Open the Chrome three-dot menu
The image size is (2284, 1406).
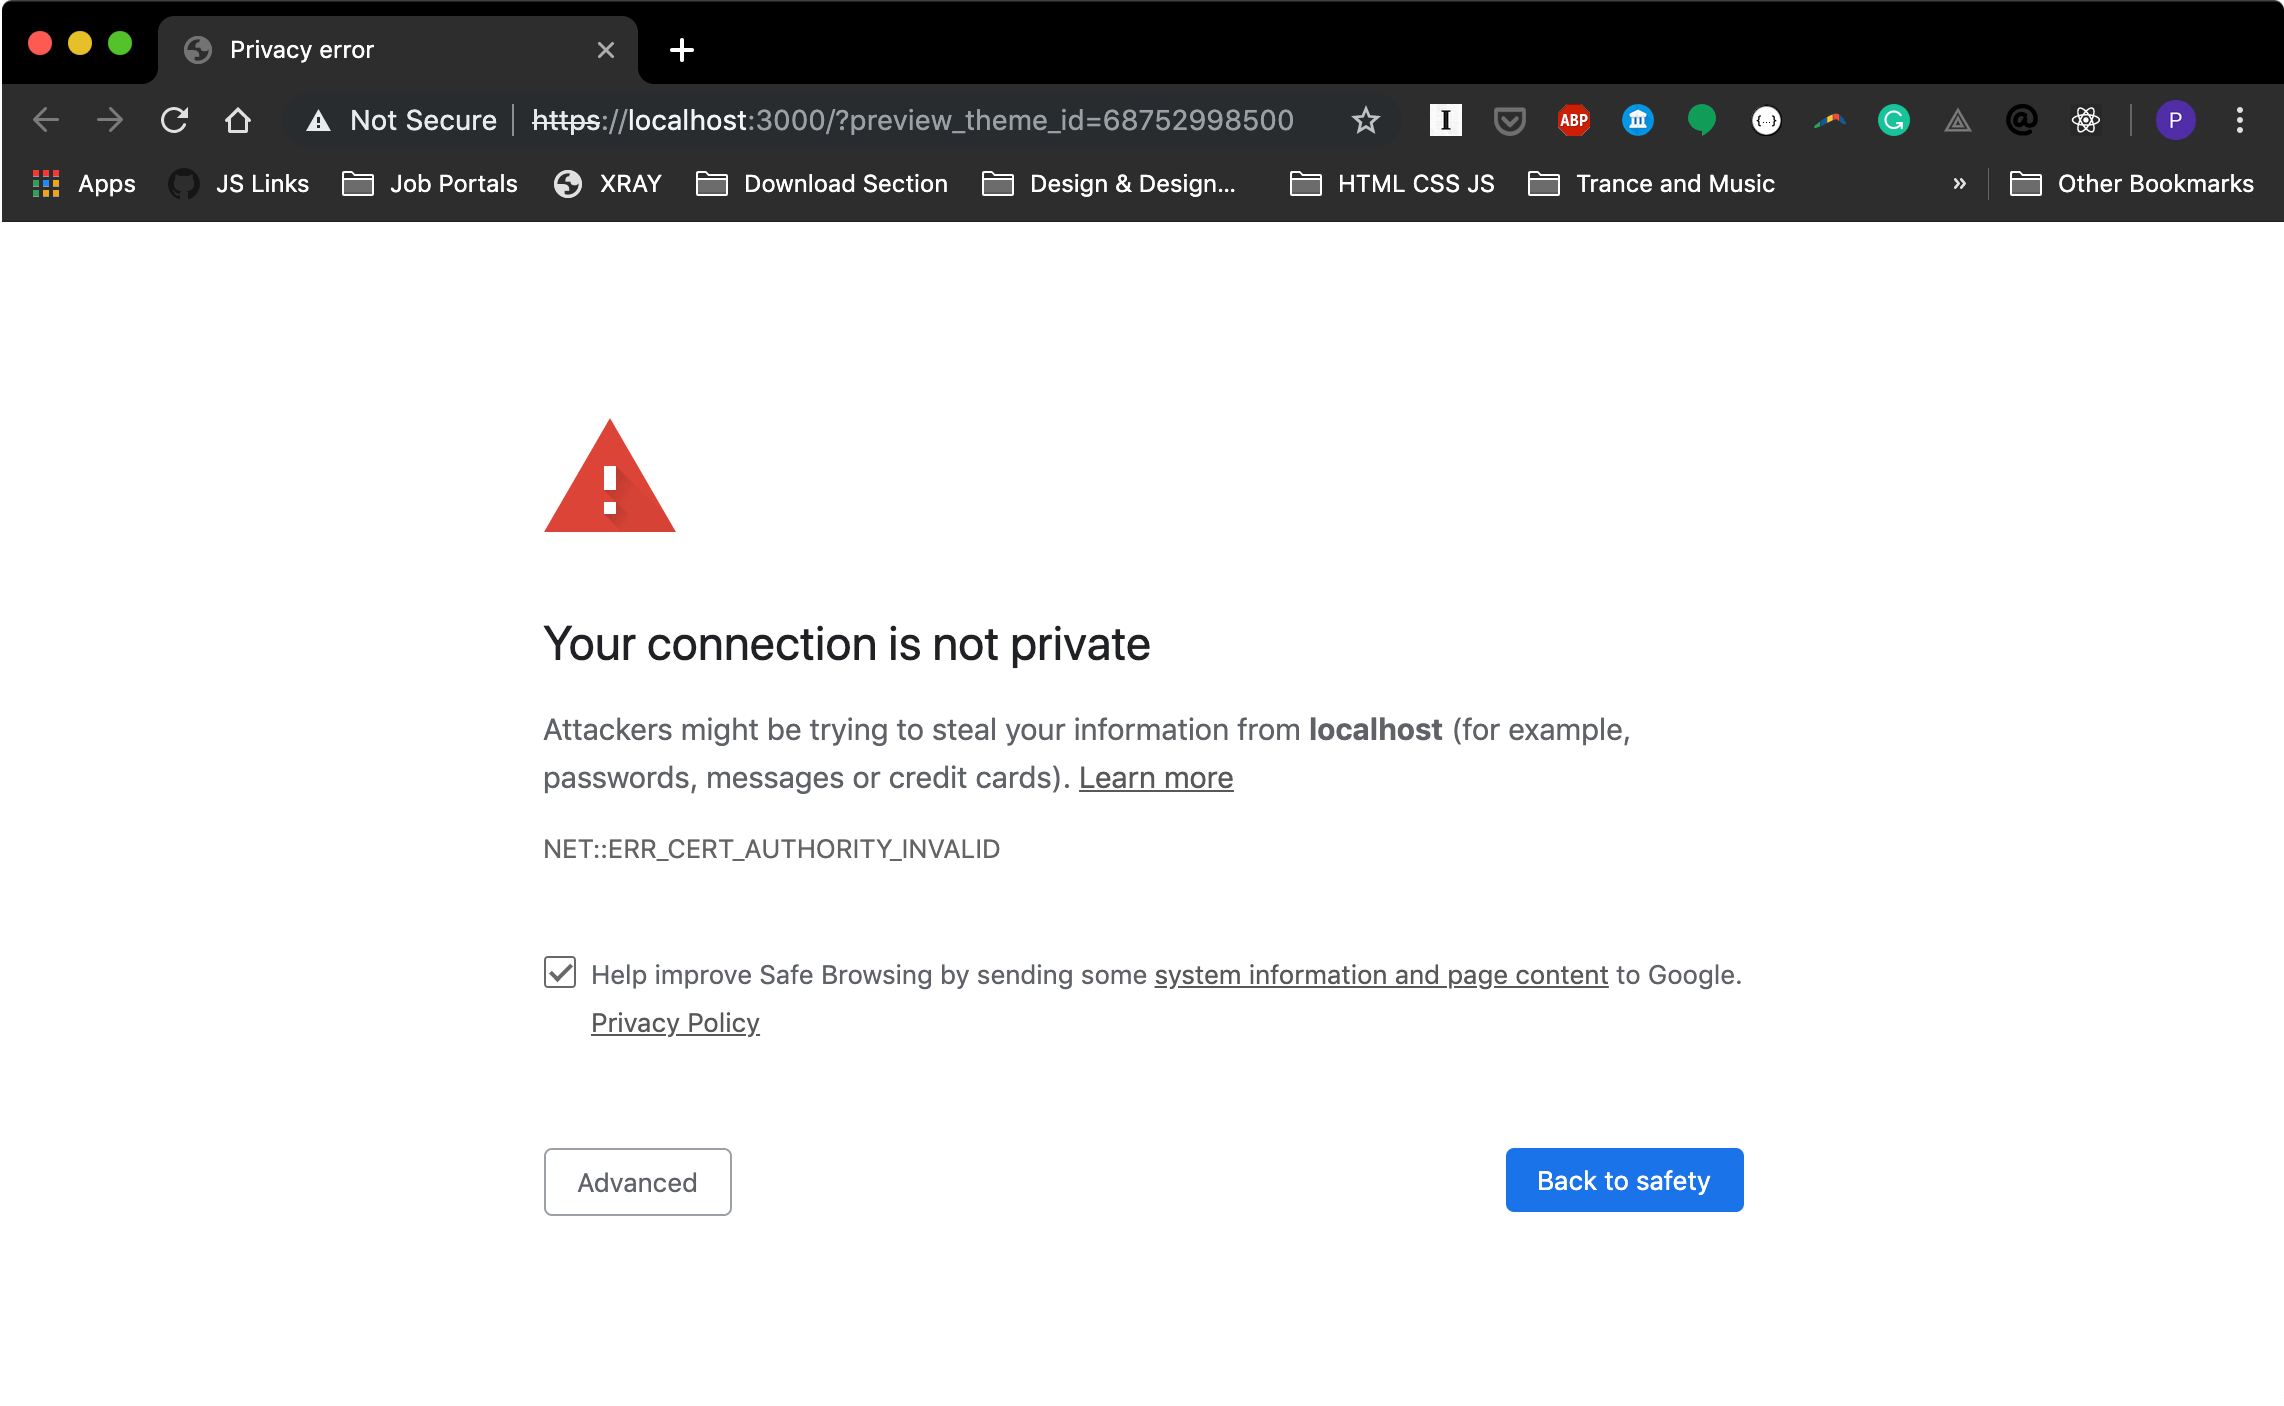[2240, 121]
